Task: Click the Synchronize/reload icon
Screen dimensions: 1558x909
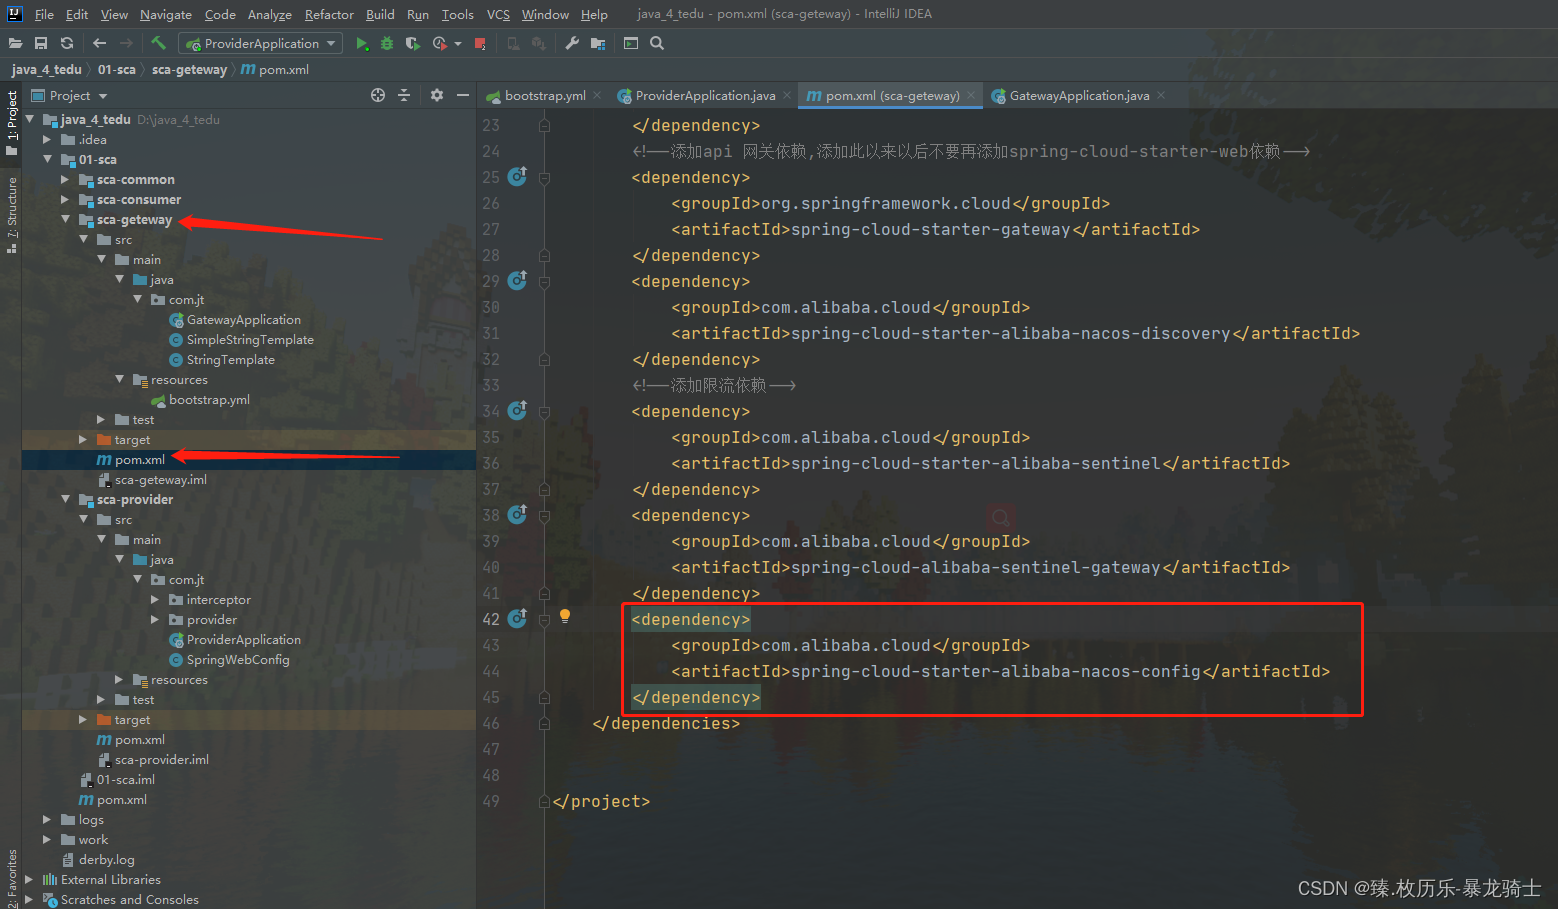Action: tap(67, 43)
